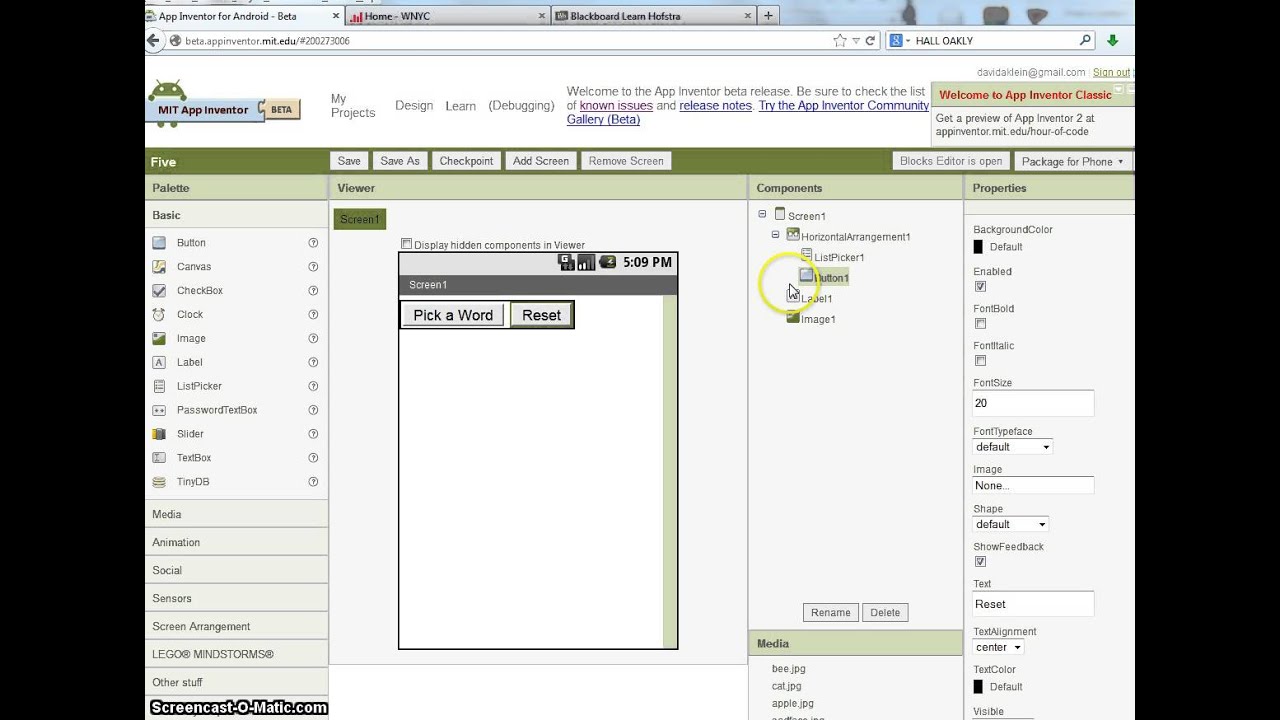Toggle Display hidden components in Viewer
This screenshot has width=1280, height=720.
tap(406, 244)
